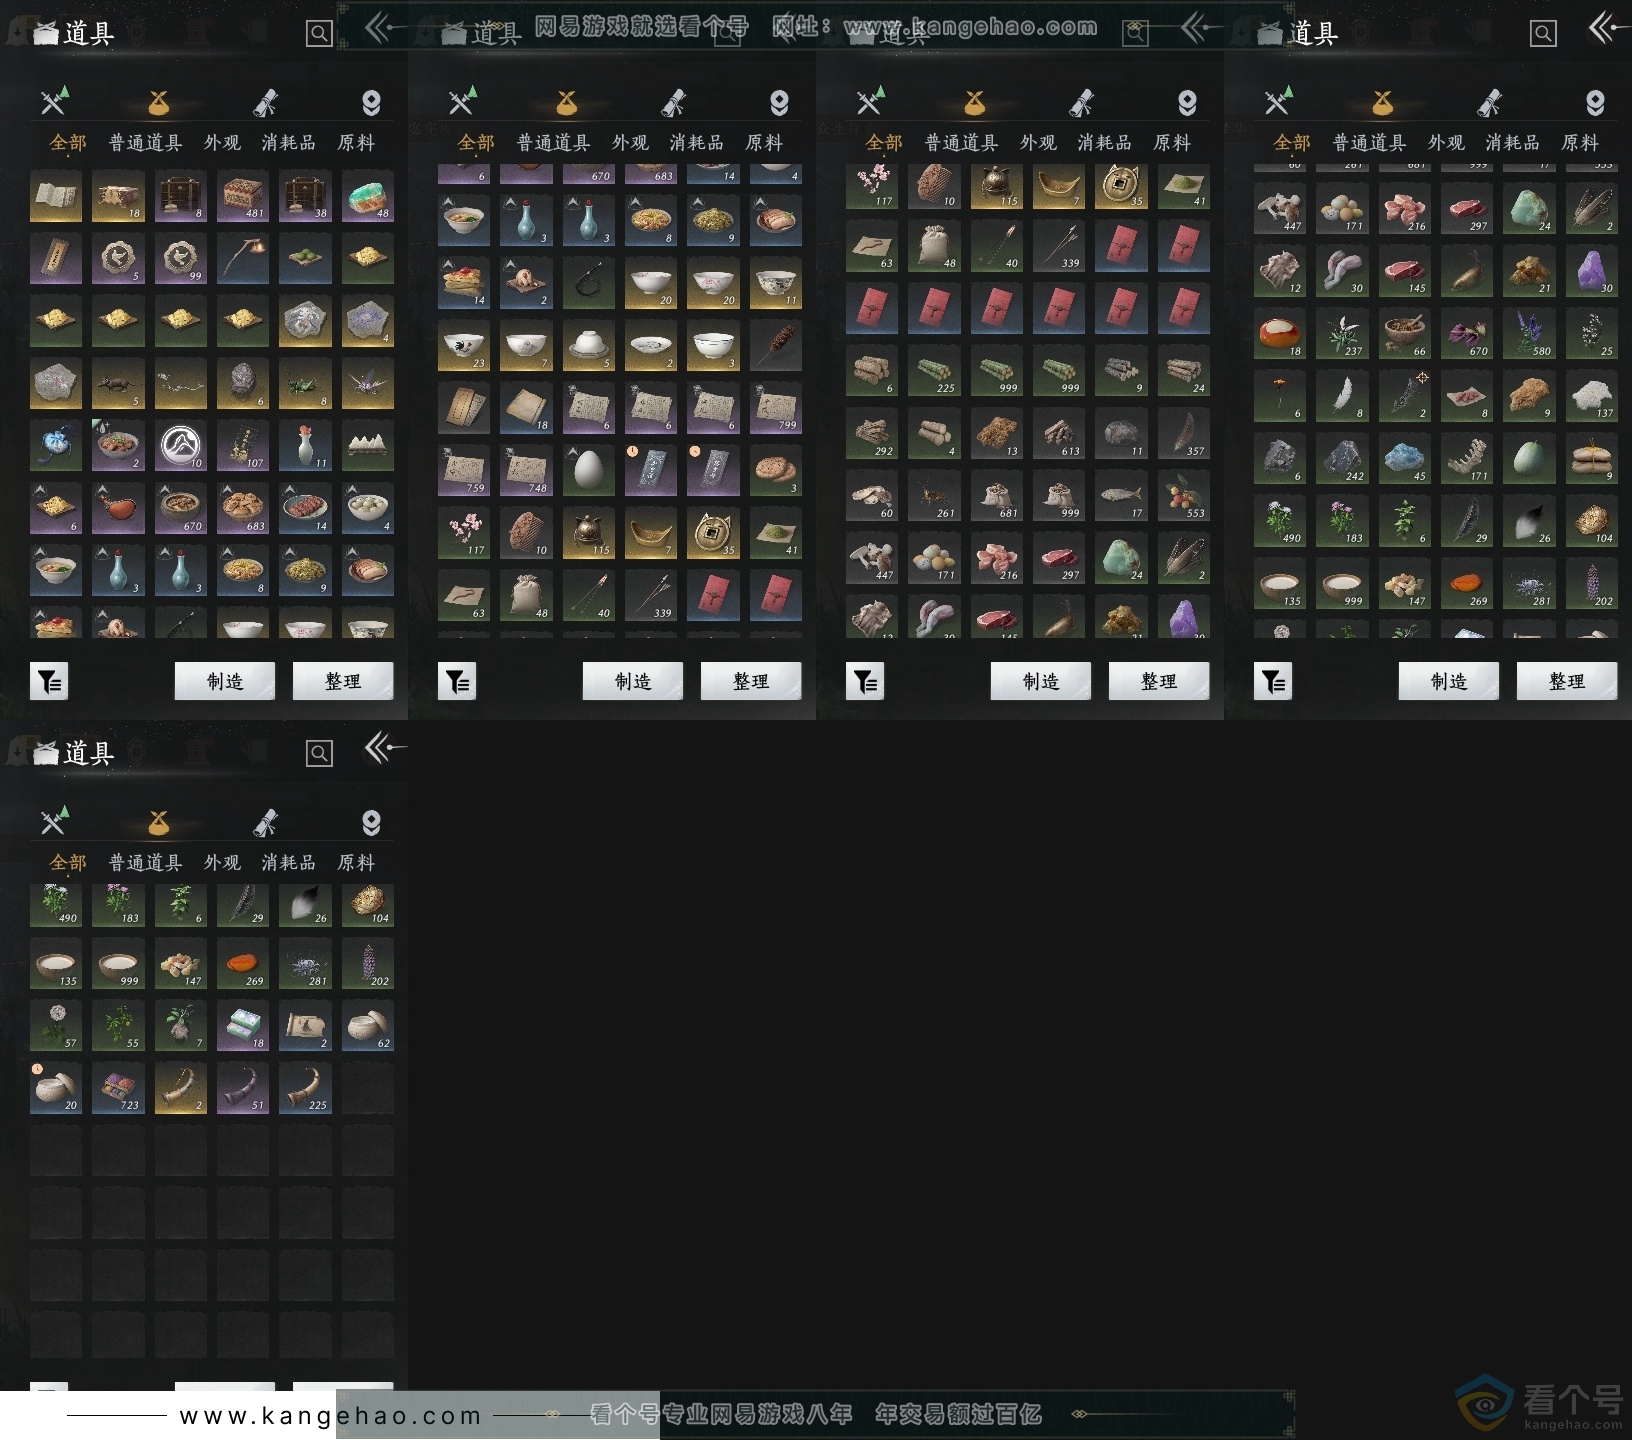
Task: Click the item bag icon in the bottom-left panel
Action: click(x=158, y=822)
